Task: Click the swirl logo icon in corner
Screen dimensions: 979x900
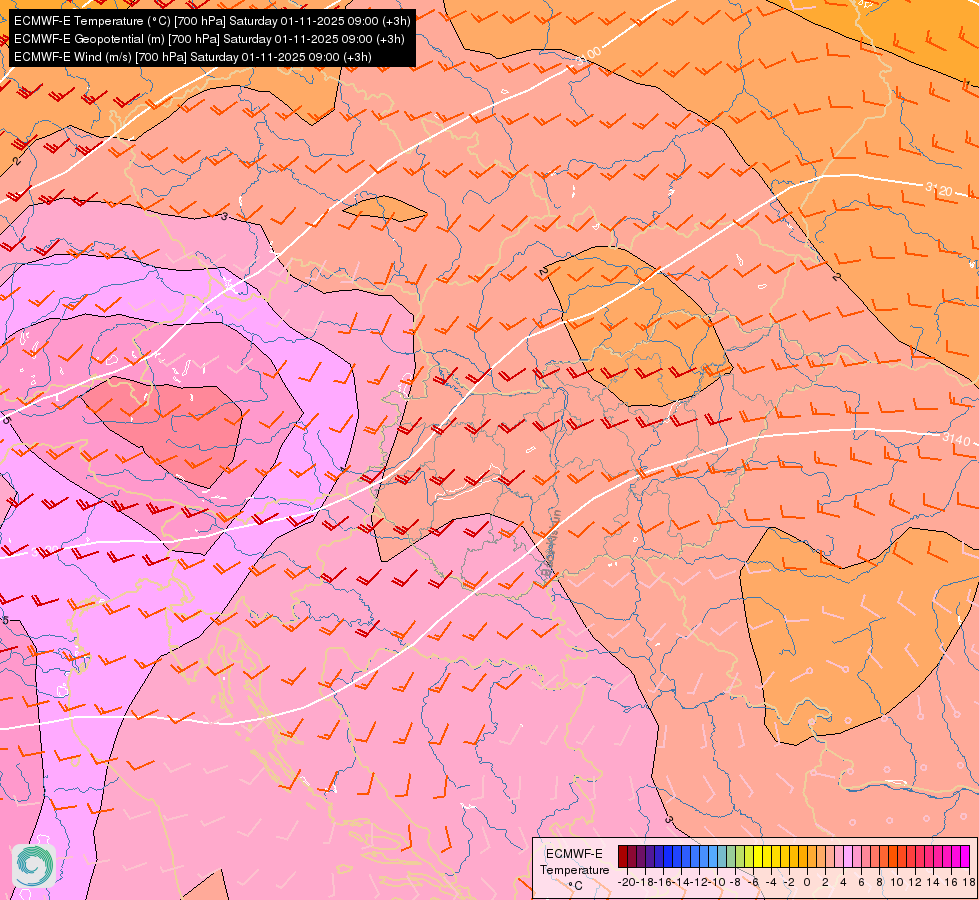Action: (x=34, y=866)
